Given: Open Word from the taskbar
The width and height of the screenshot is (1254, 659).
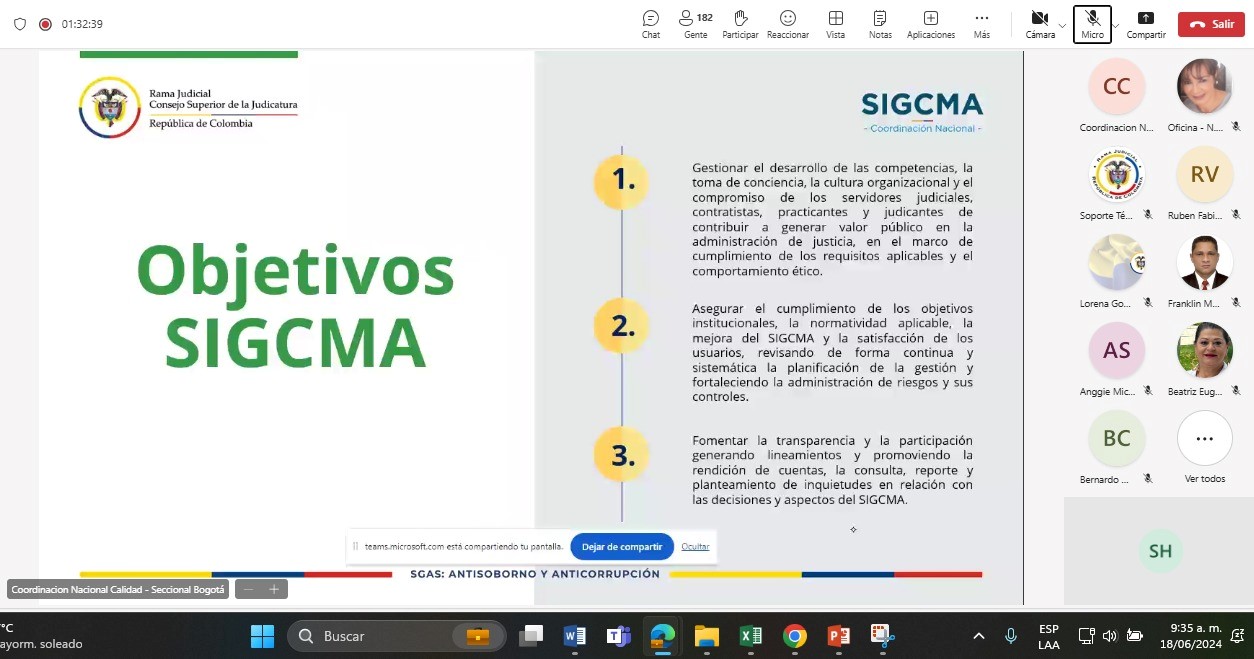Looking at the screenshot, I should (575, 636).
